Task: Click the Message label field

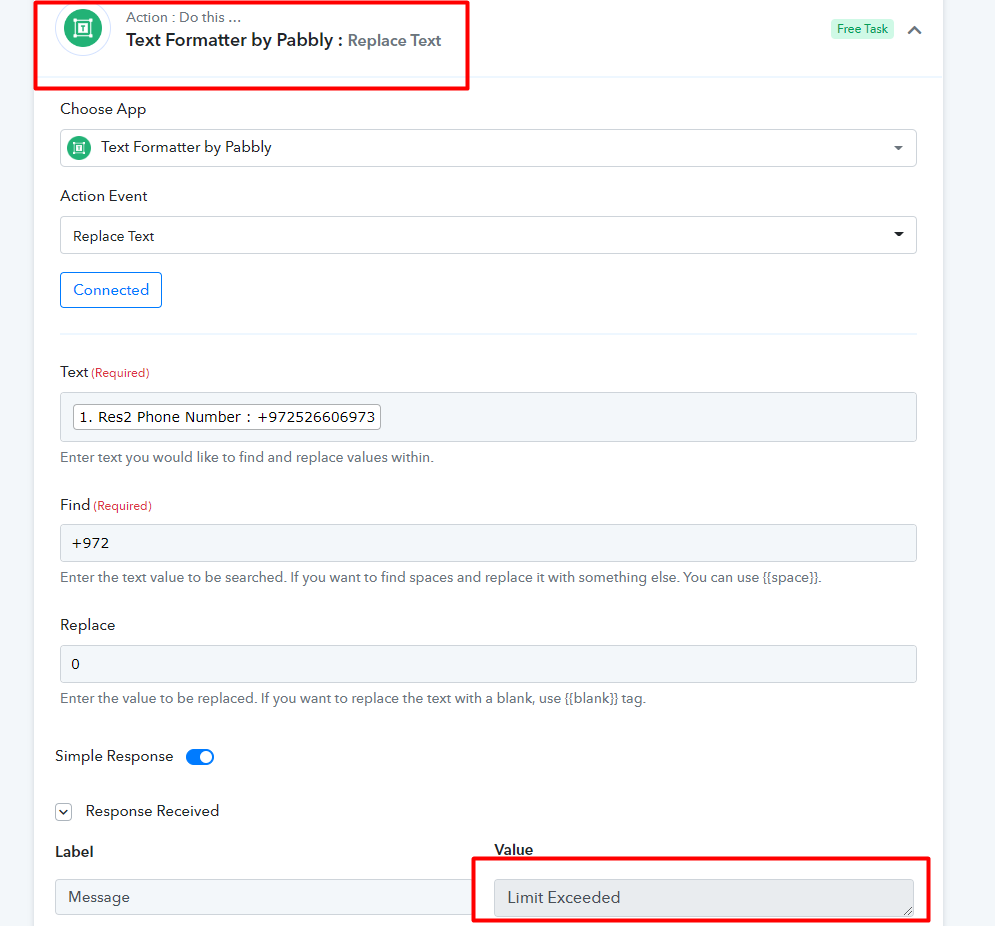Action: (x=263, y=897)
